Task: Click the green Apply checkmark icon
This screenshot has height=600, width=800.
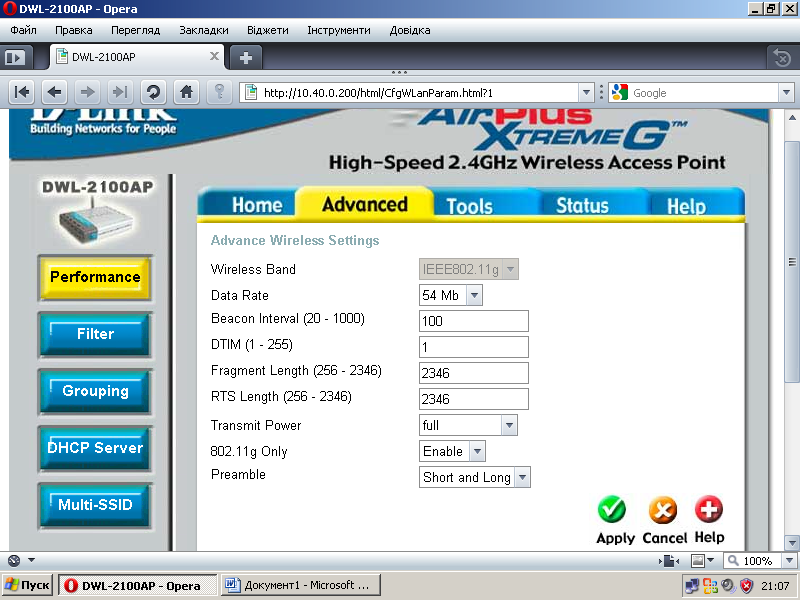Action: click(612, 509)
